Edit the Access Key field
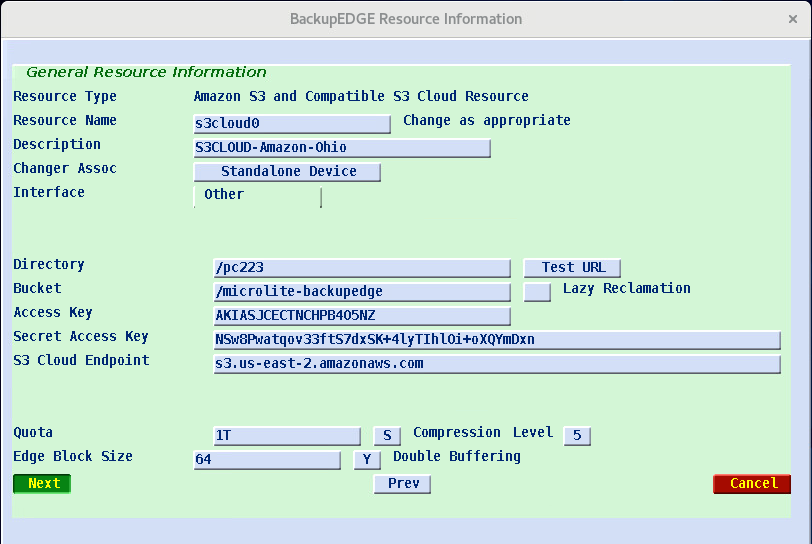Image resolution: width=812 pixels, height=544 pixels. (x=362, y=316)
